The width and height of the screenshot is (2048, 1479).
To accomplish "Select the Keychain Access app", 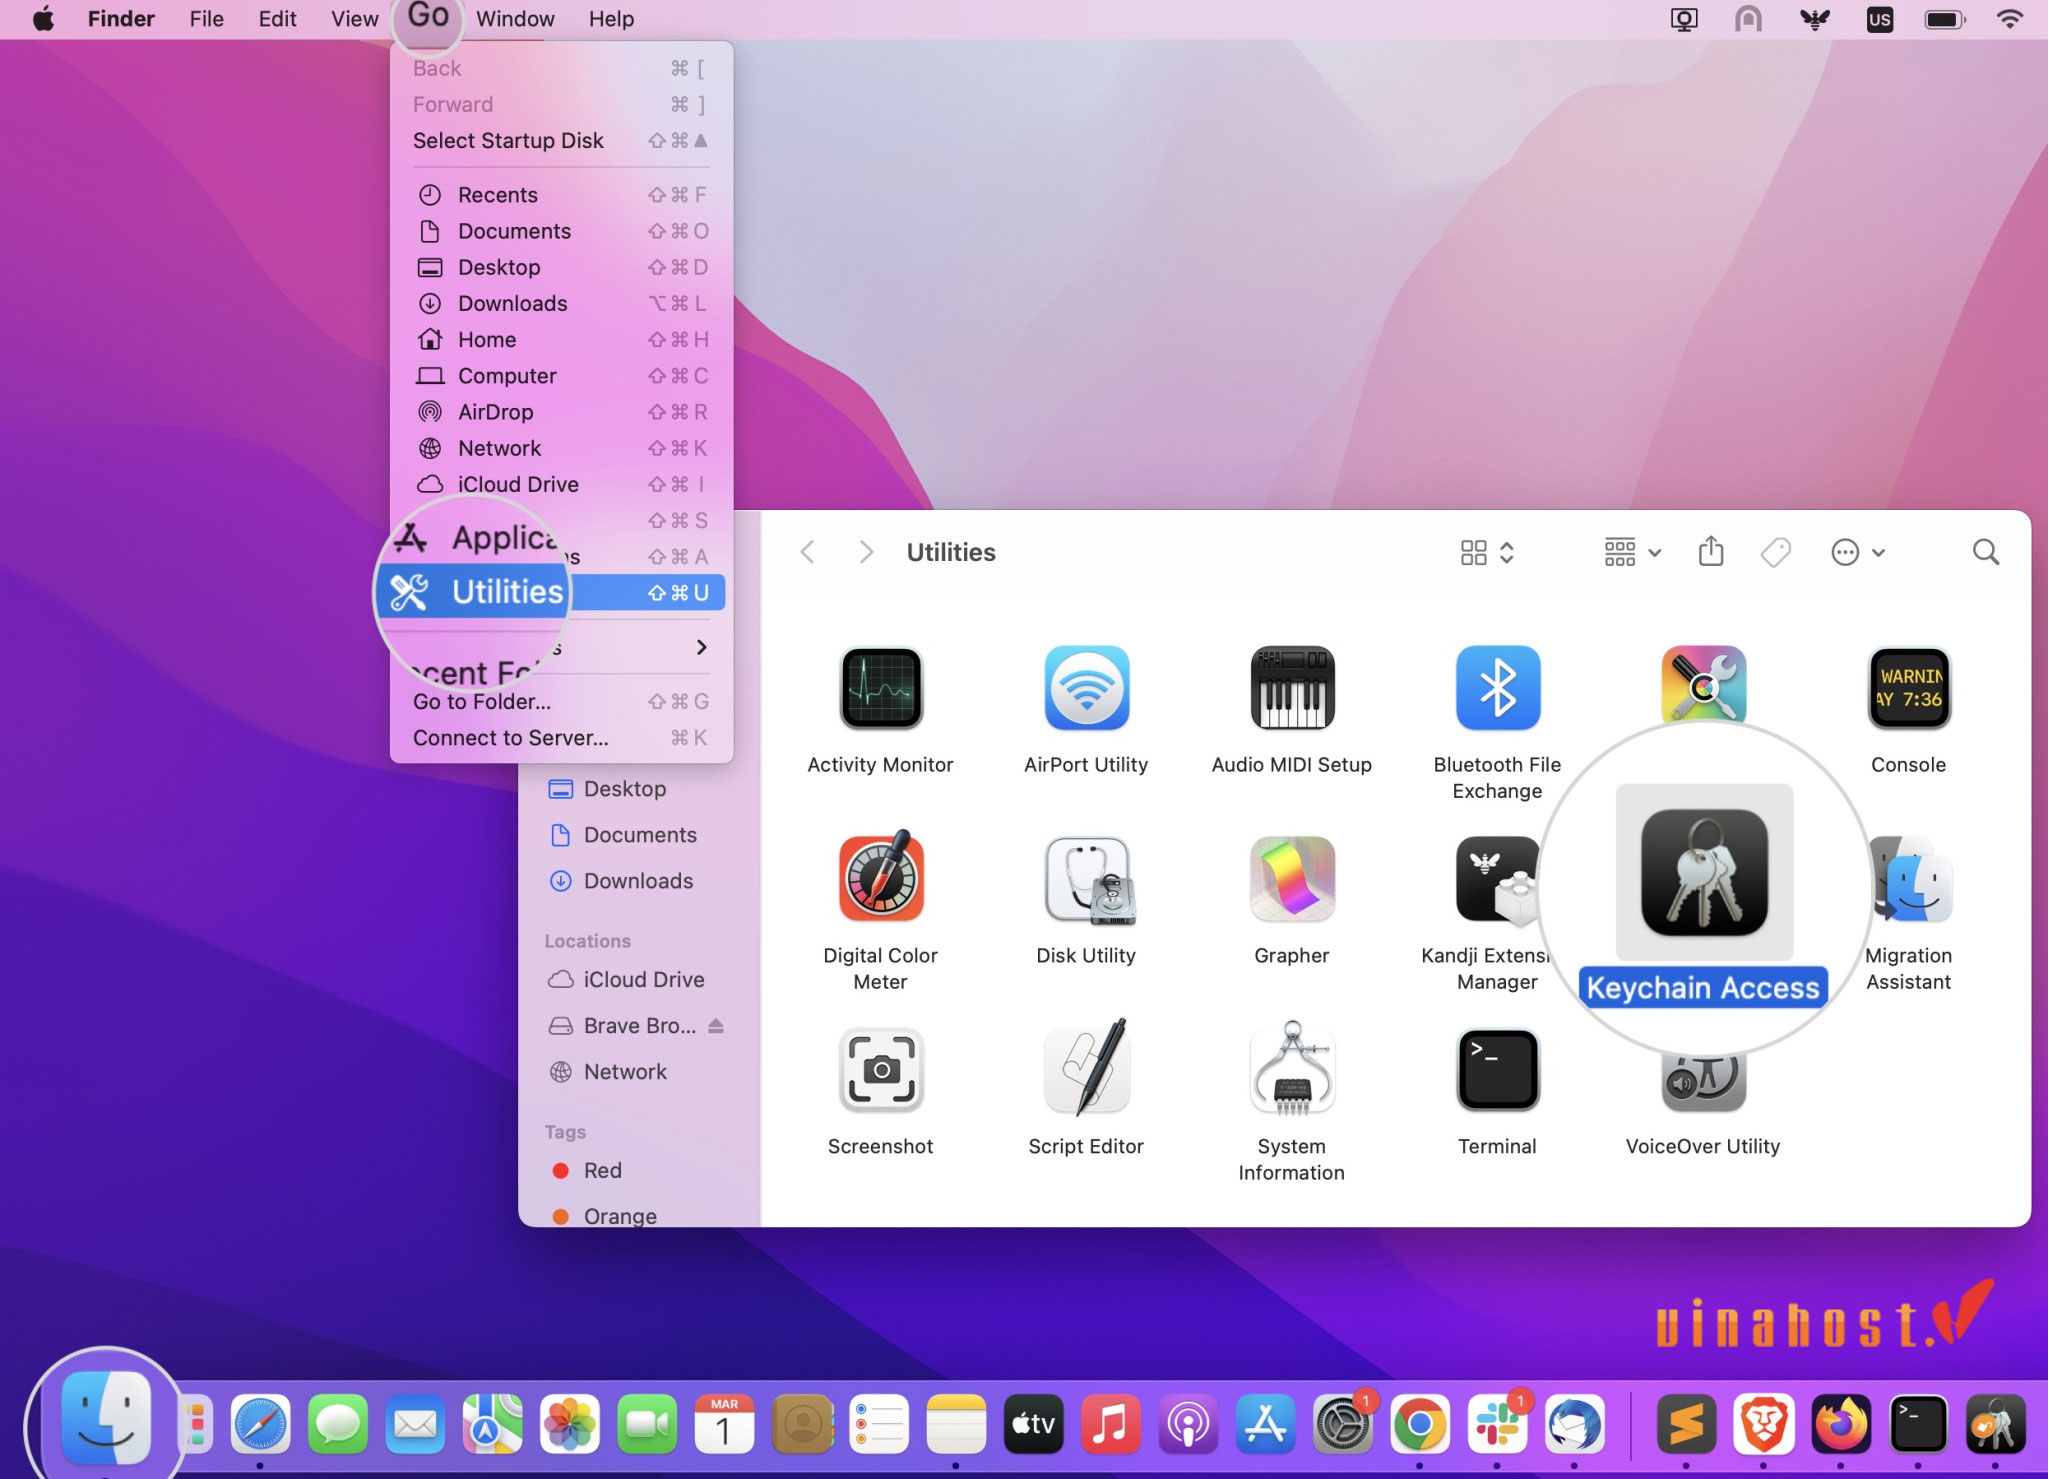I will [x=1704, y=873].
